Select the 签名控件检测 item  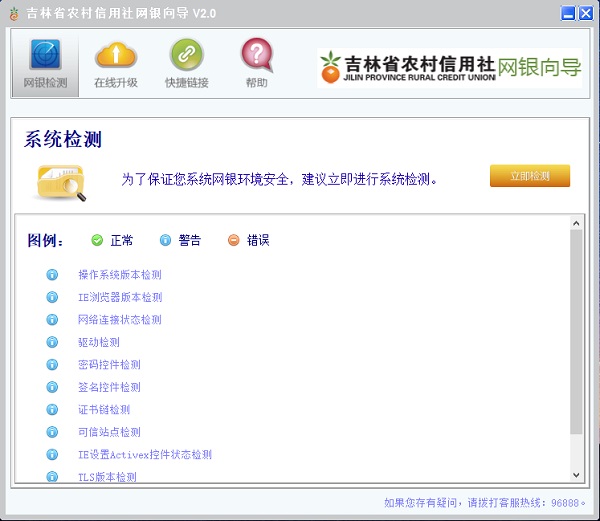coord(109,387)
